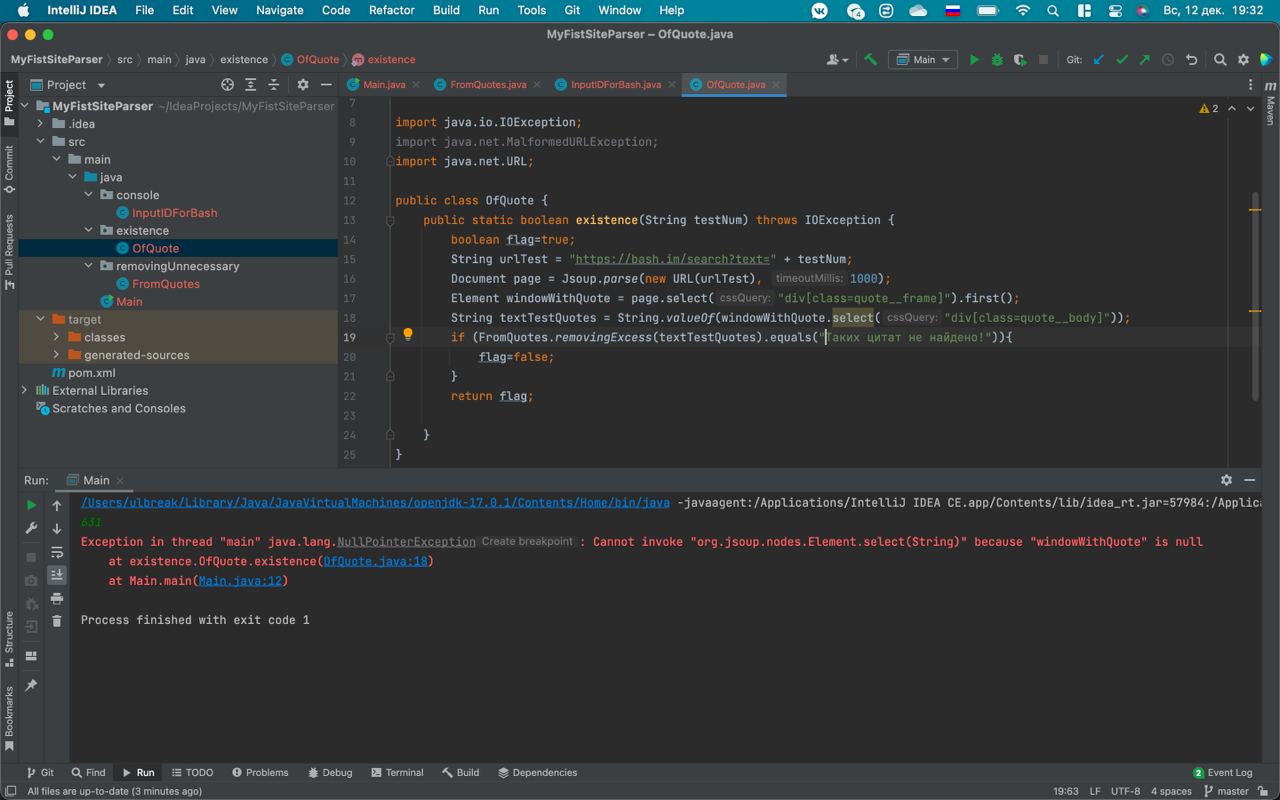This screenshot has height=800, width=1280.
Task: Clear all Run console output with trash icon
Action: [x=57, y=621]
